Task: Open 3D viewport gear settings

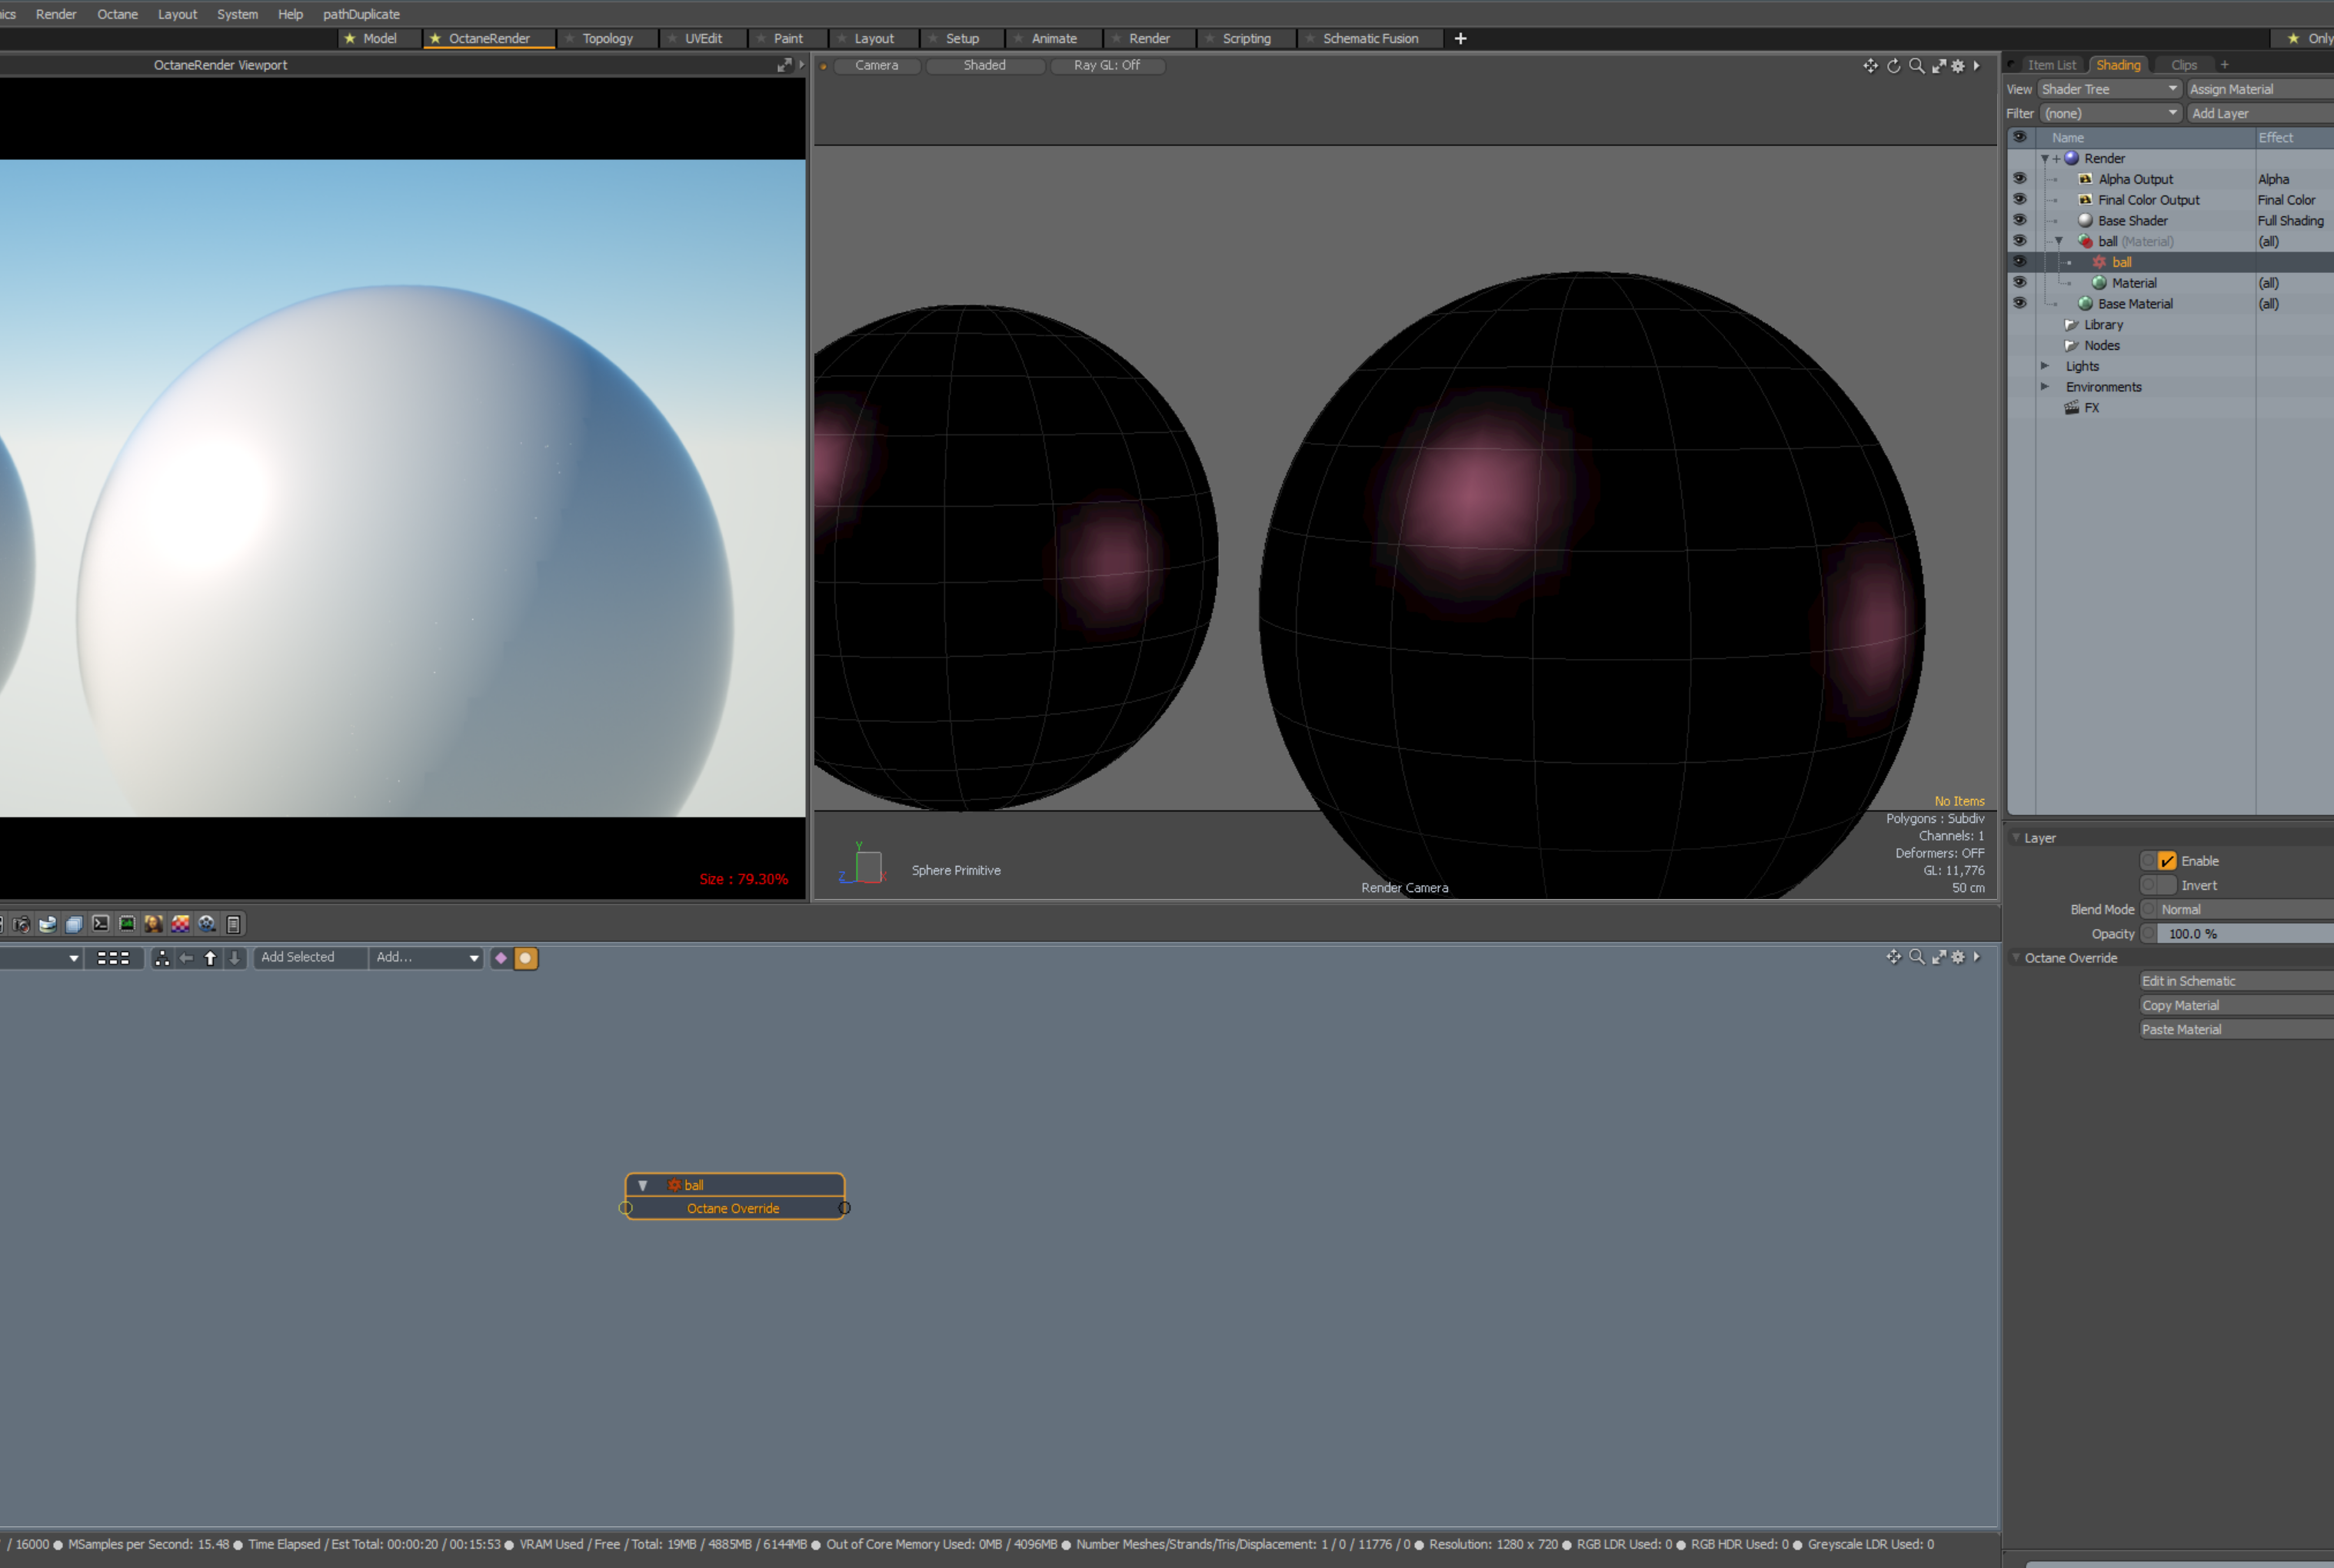Action: [x=1958, y=66]
